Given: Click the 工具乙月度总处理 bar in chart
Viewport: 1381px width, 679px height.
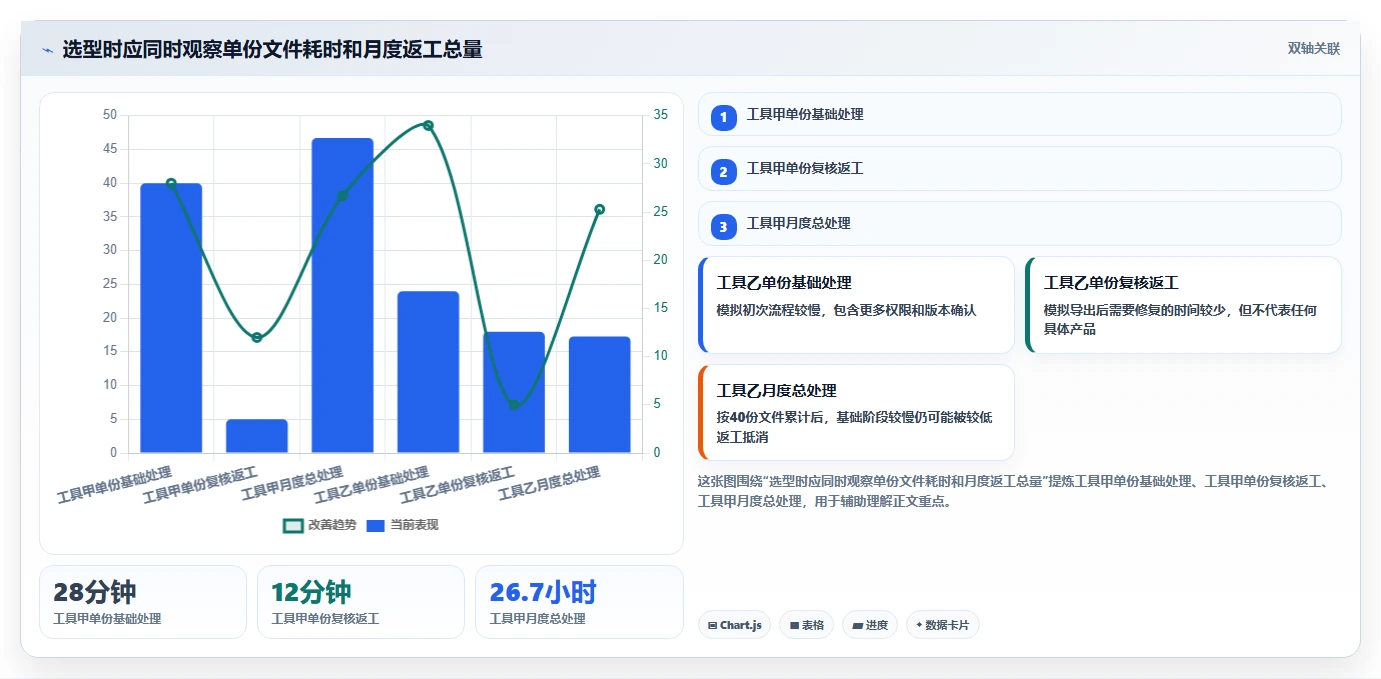Looking at the screenshot, I should [x=600, y=395].
